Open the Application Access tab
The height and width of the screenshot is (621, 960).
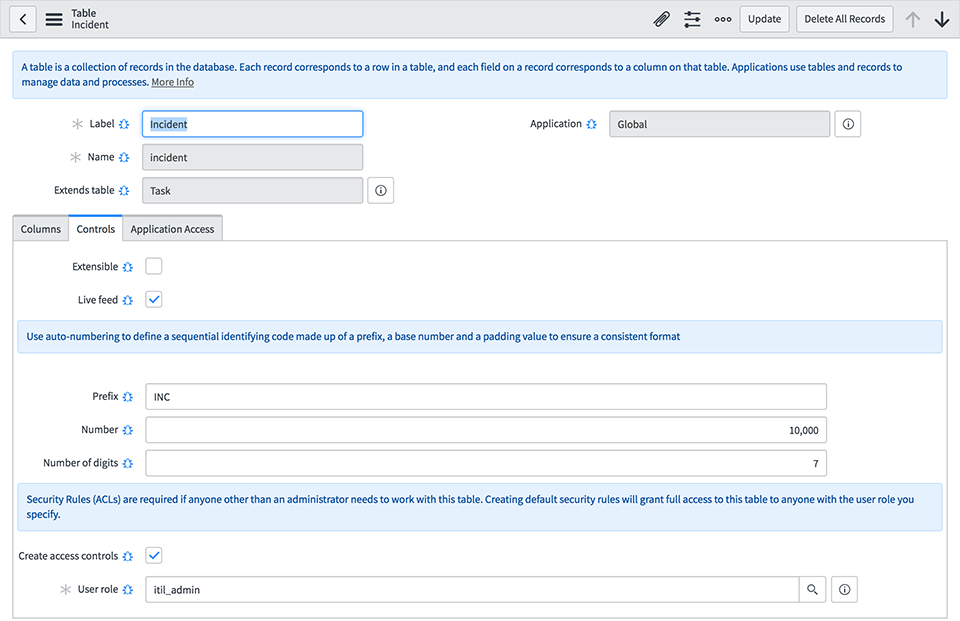pyautogui.click(x=172, y=229)
